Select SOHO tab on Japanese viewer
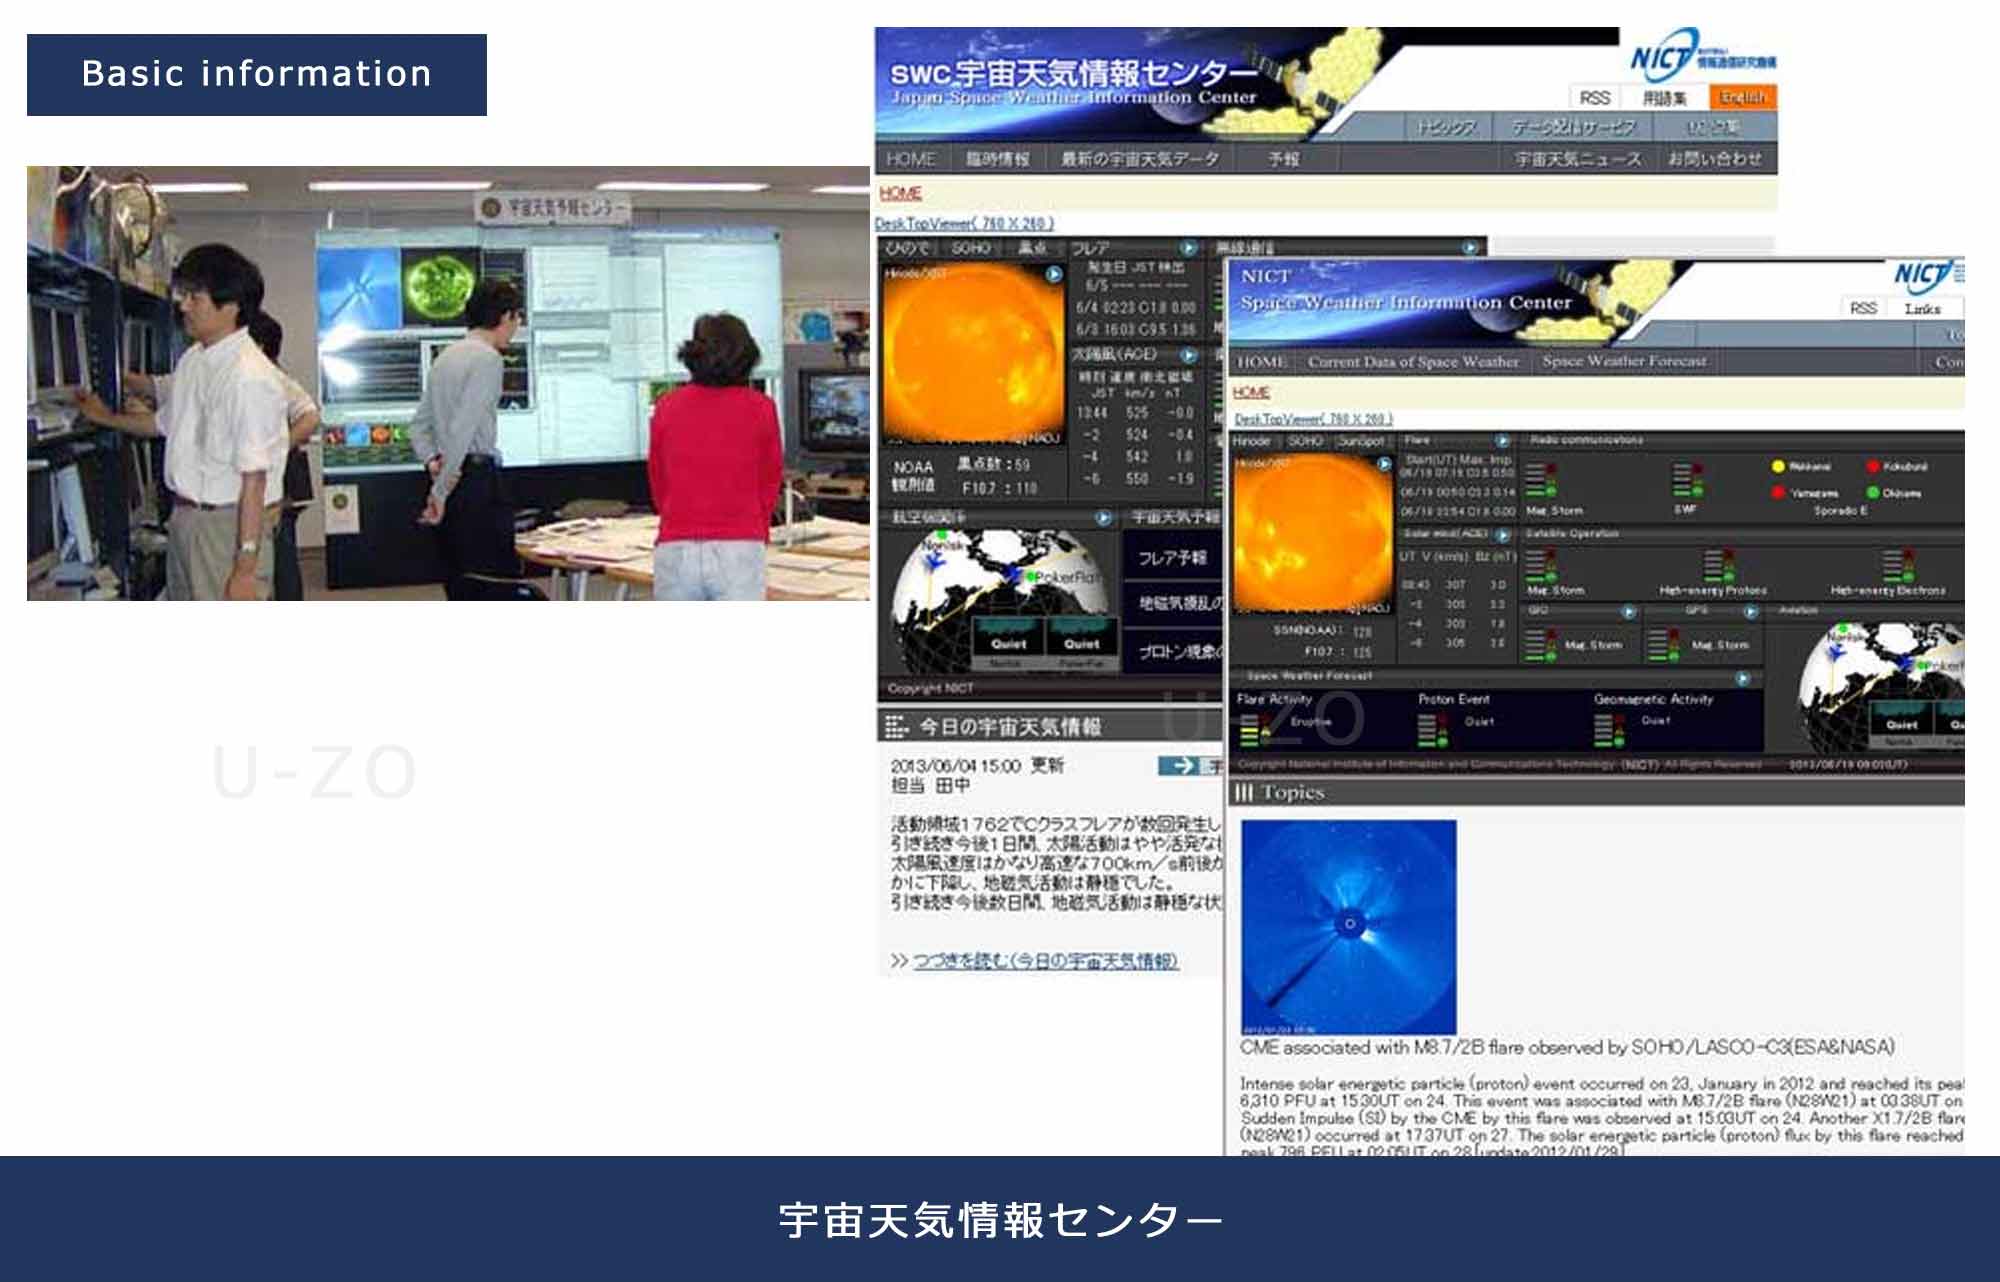This screenshot has height=1282, width=2000. click(970, 248)
